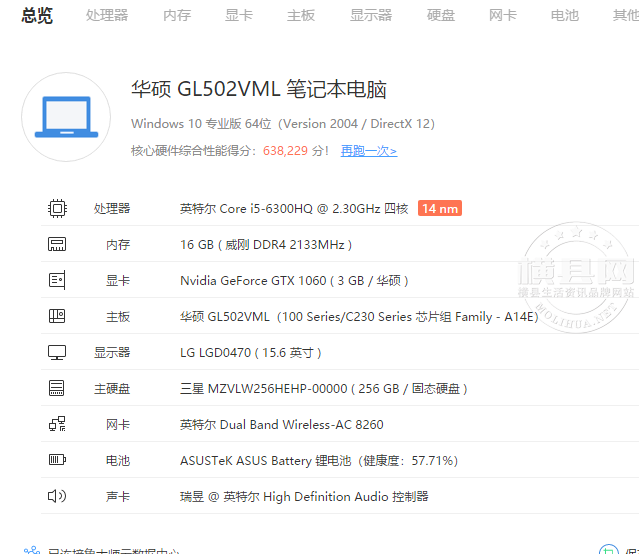Viewport: 639px width, 554px height.
Task: Click the Core i5-6300HQ processor text
Action: point(294,209)
